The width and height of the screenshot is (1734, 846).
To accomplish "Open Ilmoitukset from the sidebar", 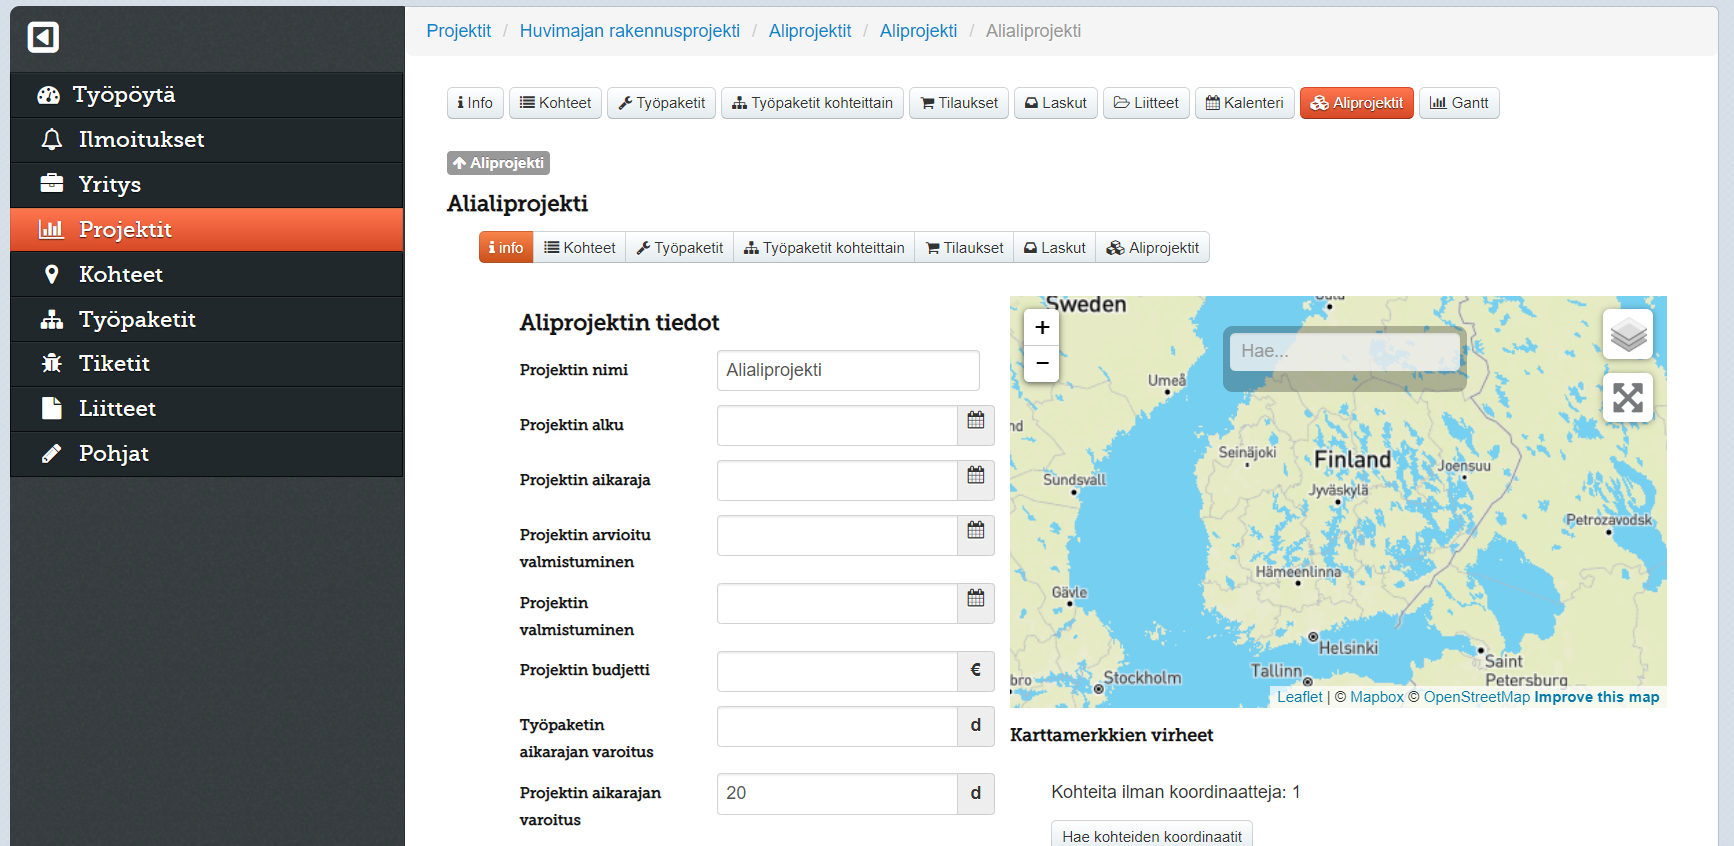I will [141, 140].
